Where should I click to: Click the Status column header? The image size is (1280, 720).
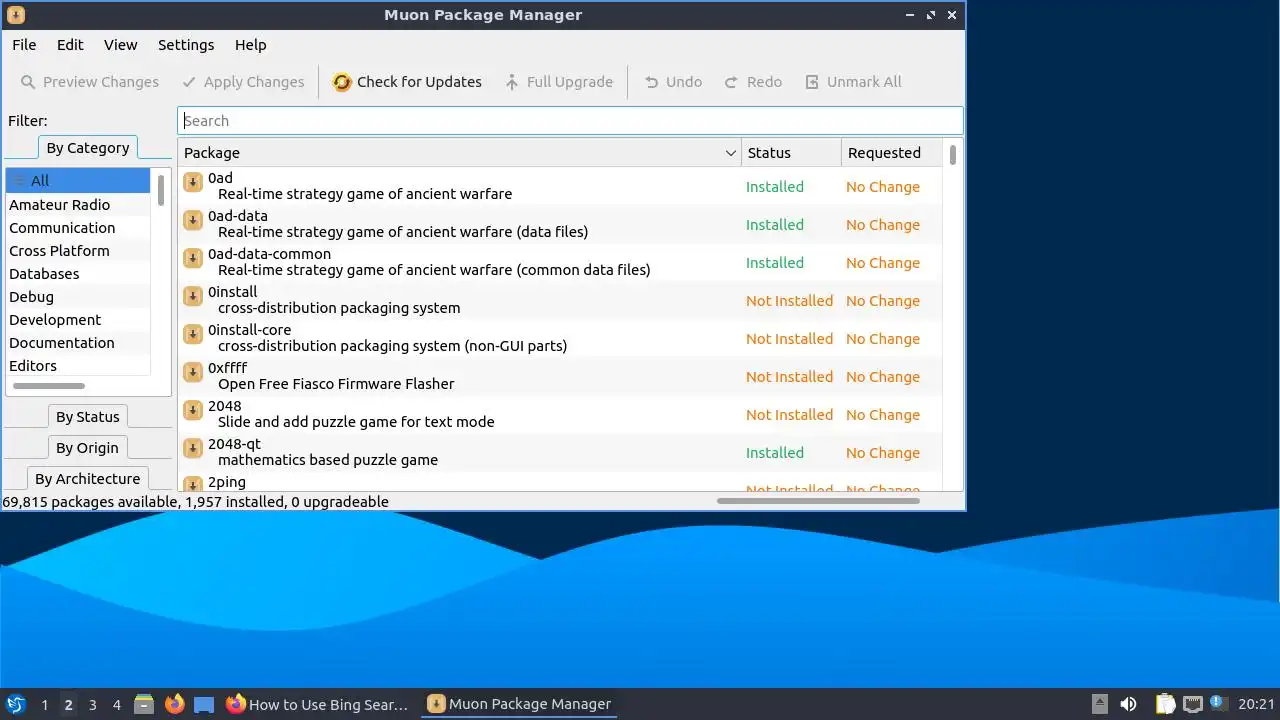pyautogui.click(x=791, y=153)
